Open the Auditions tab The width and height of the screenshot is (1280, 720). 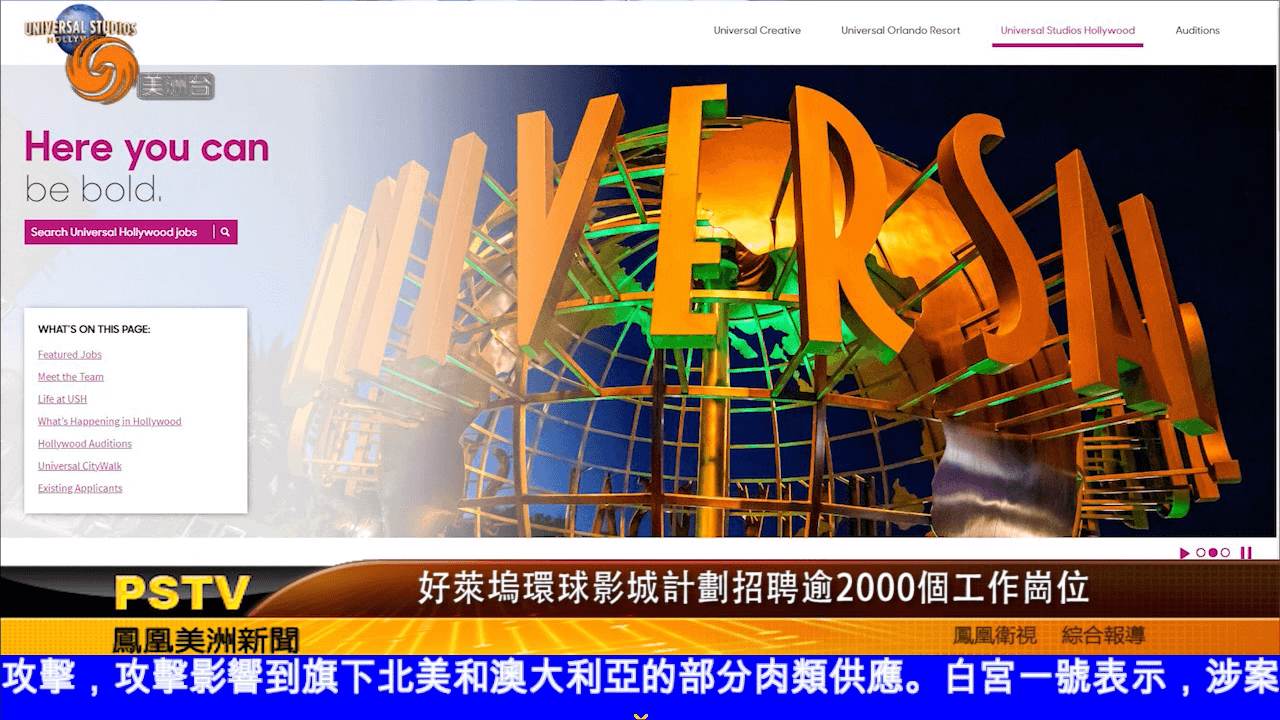tap(1197, 30)
